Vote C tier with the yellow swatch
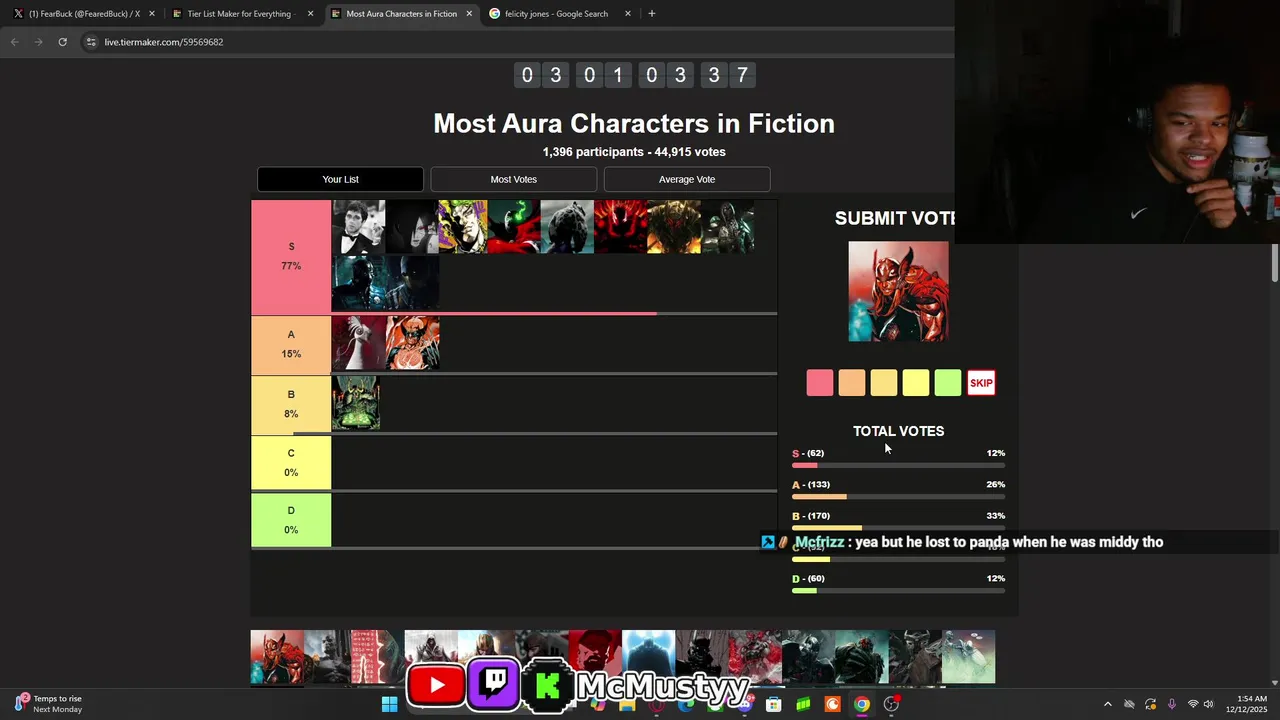 [x=916, y=383]
